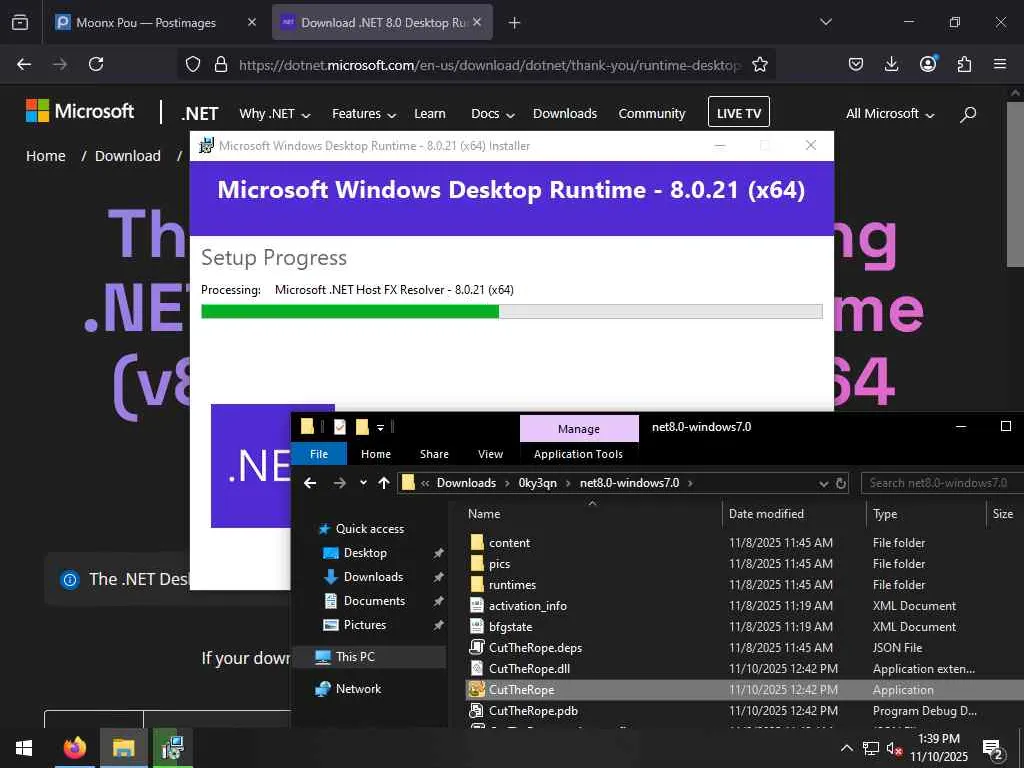
Task: Click the muted volume tray icon
Action: [x=894, y=749]
